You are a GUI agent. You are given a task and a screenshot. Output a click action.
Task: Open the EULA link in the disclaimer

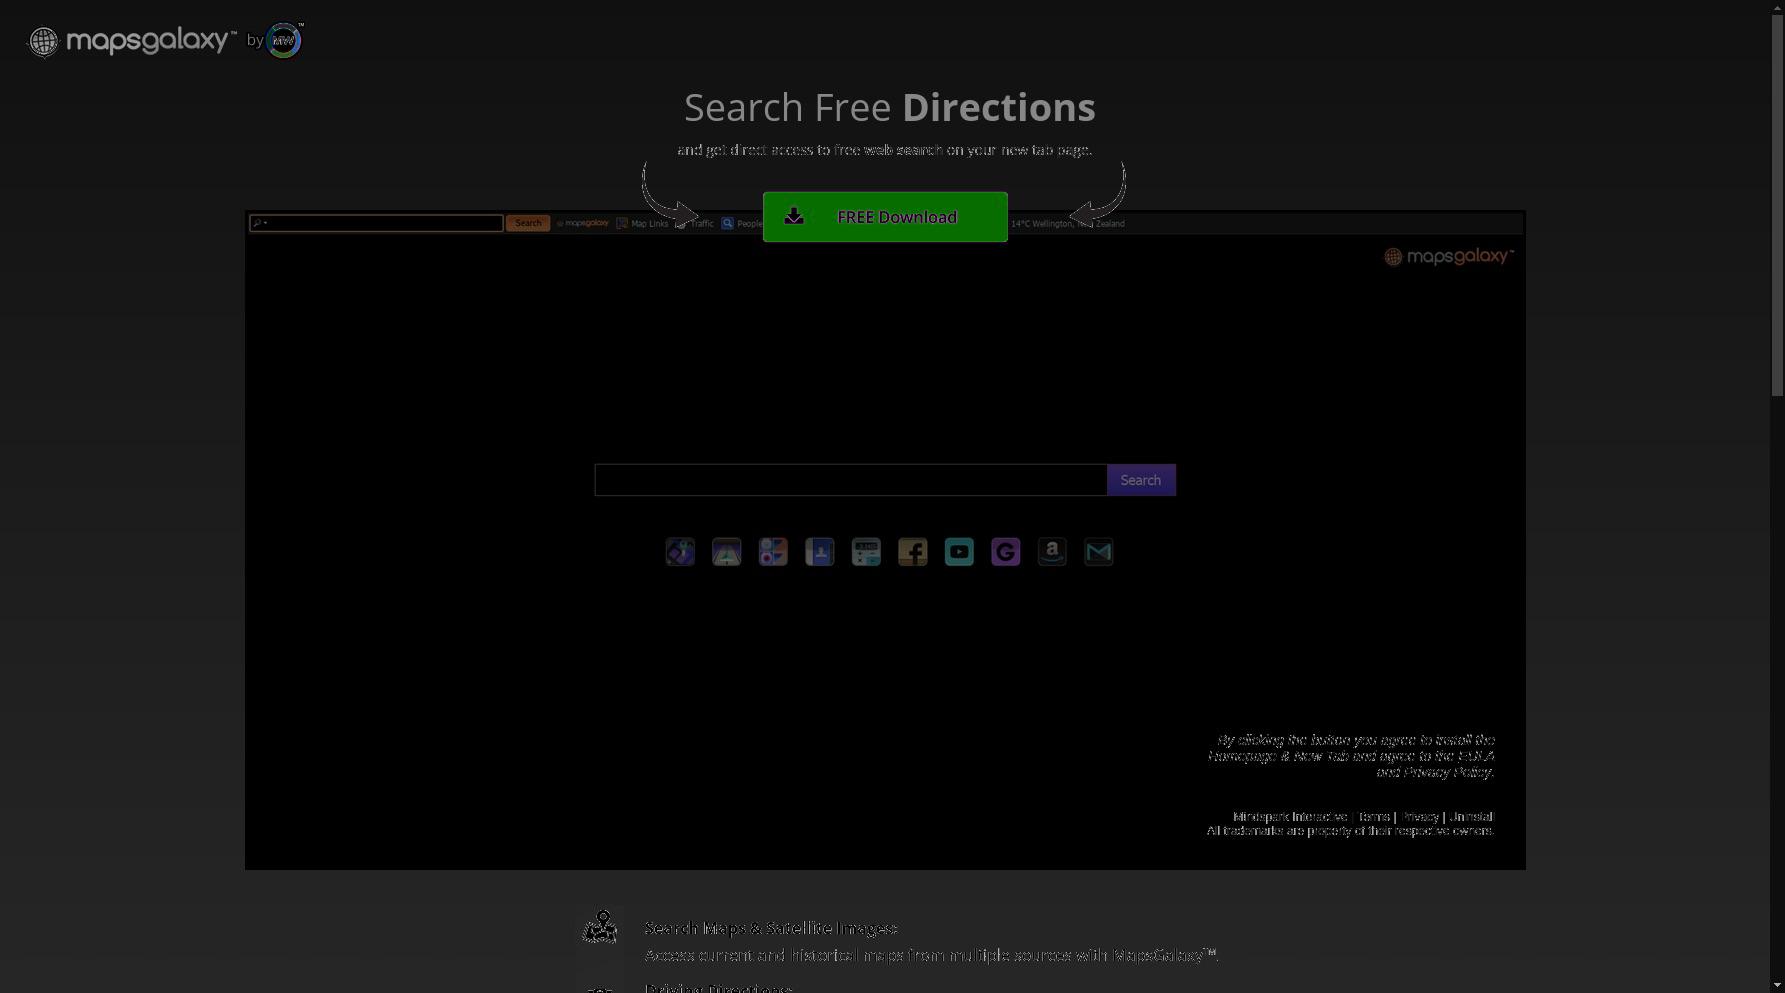[1476, 756]
